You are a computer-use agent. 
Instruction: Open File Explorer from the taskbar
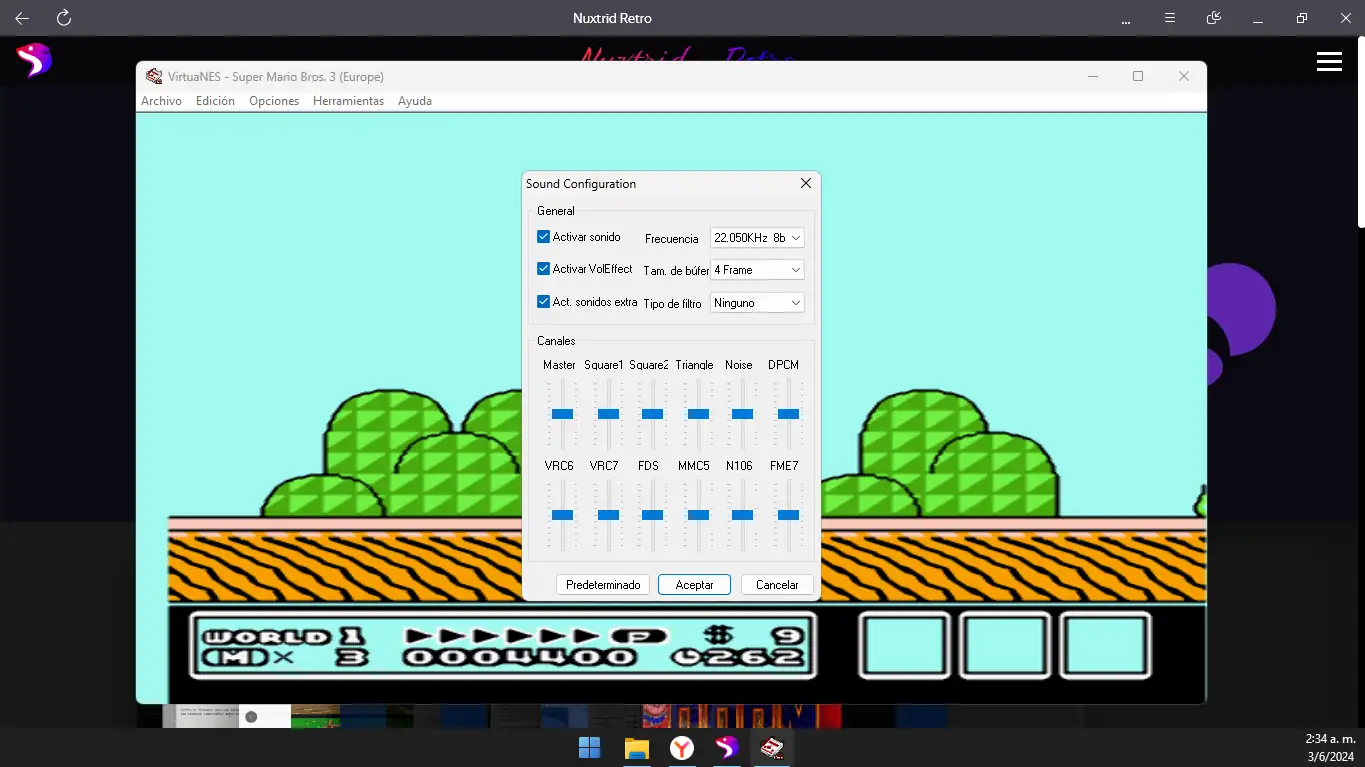pyautogui.click(x=637, y=747)
